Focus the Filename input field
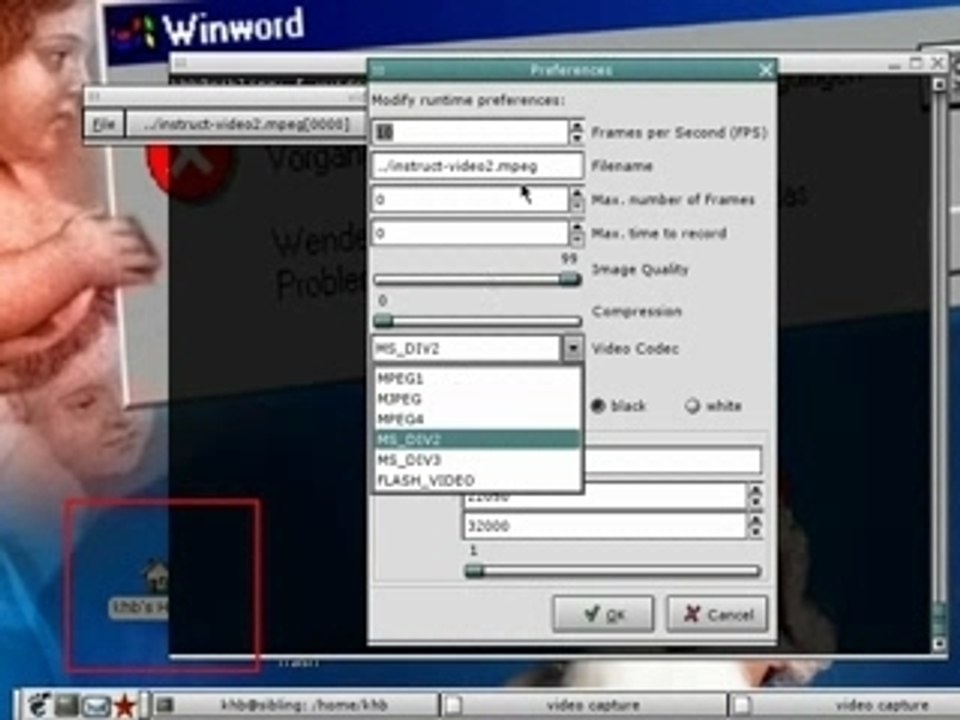This screenshot has width=960, height=720. click(x=478, y=166)
